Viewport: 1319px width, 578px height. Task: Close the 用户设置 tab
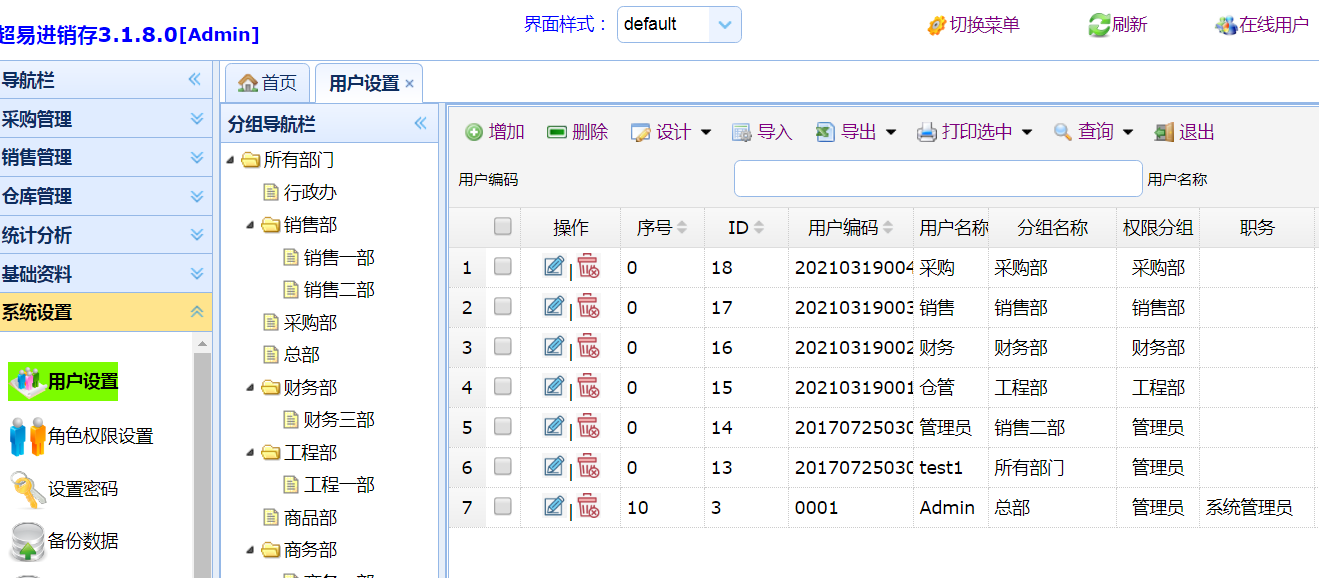click(x=409, y=84)
